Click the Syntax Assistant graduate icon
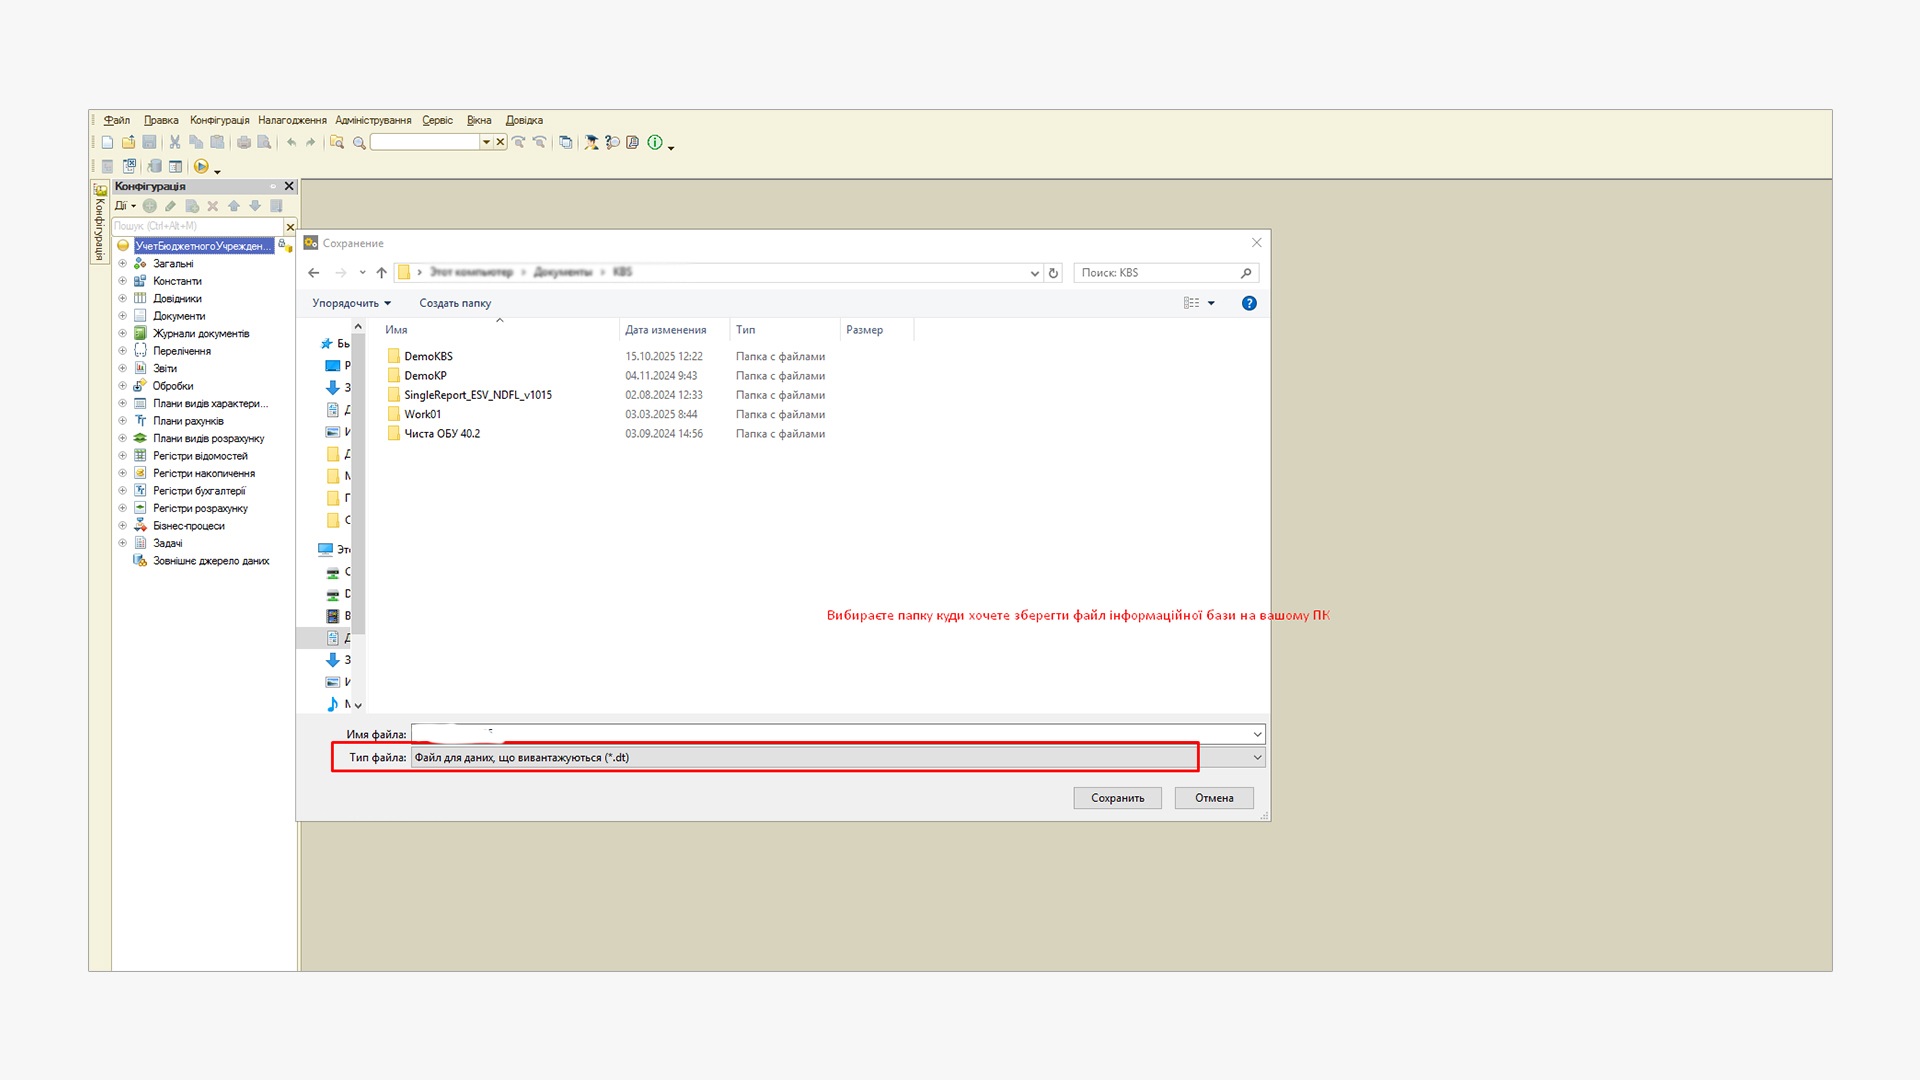The height and width of the screenshot is (1080, 1920). coord(591,142)
